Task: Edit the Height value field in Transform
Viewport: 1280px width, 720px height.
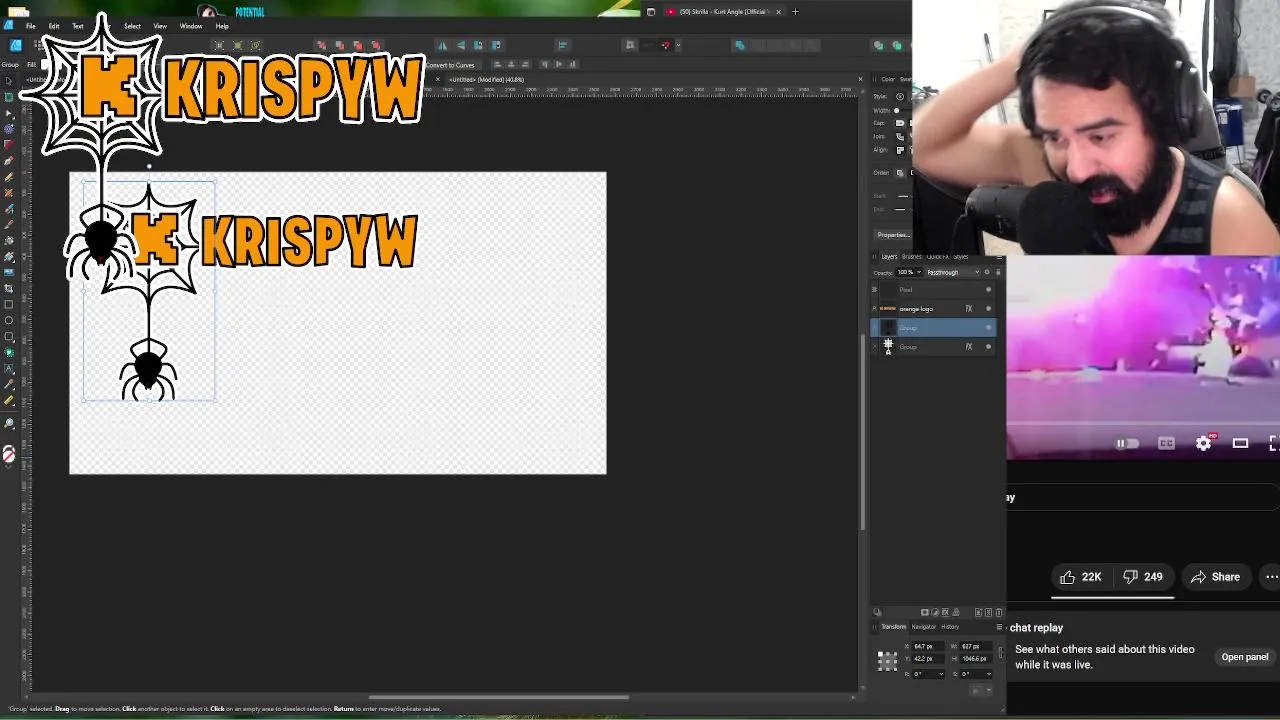Action: tap(976, 658)
